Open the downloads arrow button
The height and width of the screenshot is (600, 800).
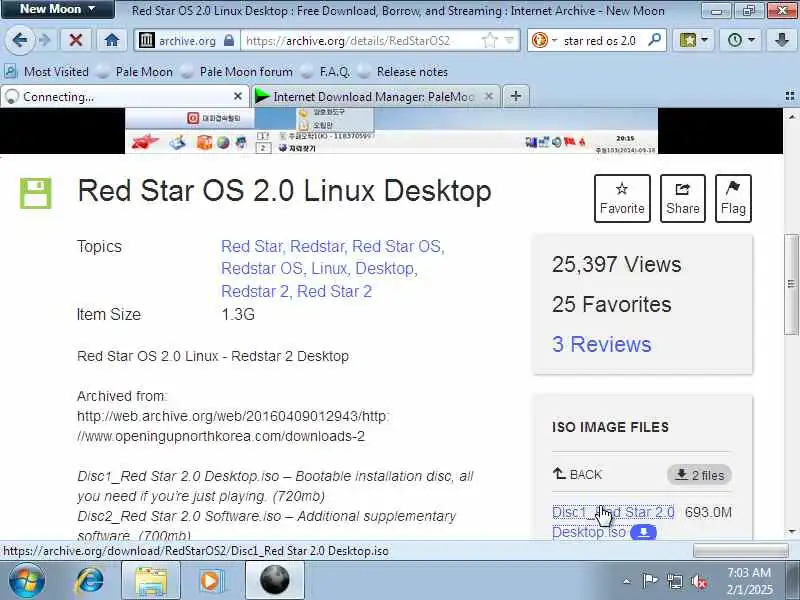(x=781, y=40)
